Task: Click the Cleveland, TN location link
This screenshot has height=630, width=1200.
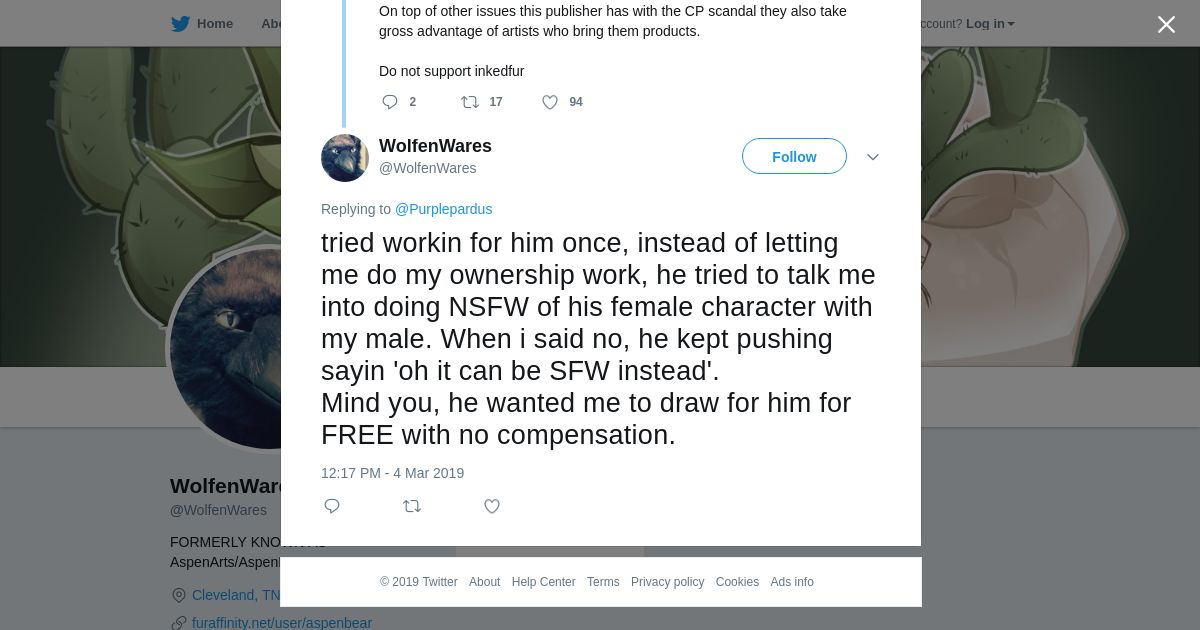Action: (x=236, y=595)
